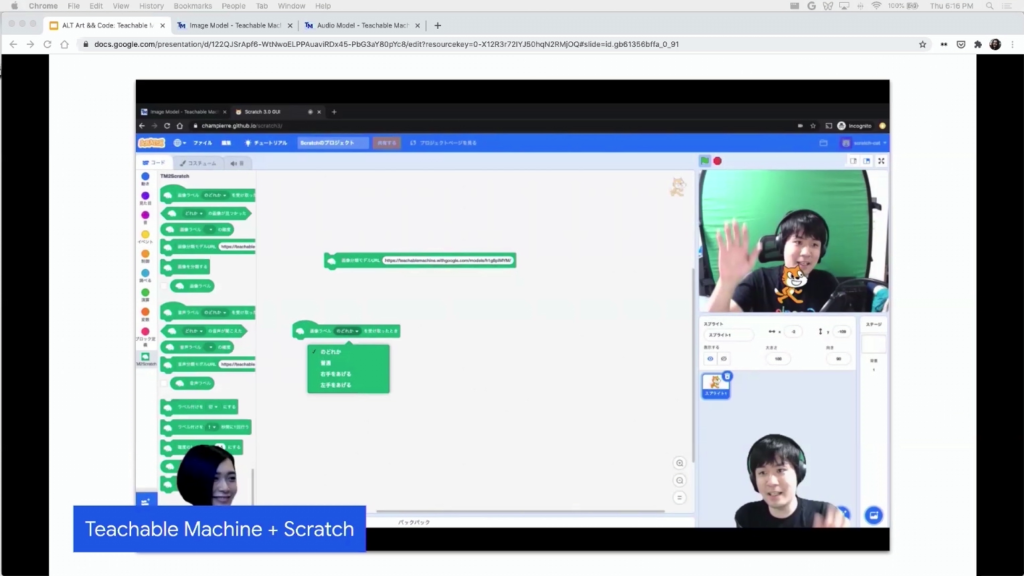Reload the Chrome page
Screen dimensions: 1024x576
coord(47,44)
